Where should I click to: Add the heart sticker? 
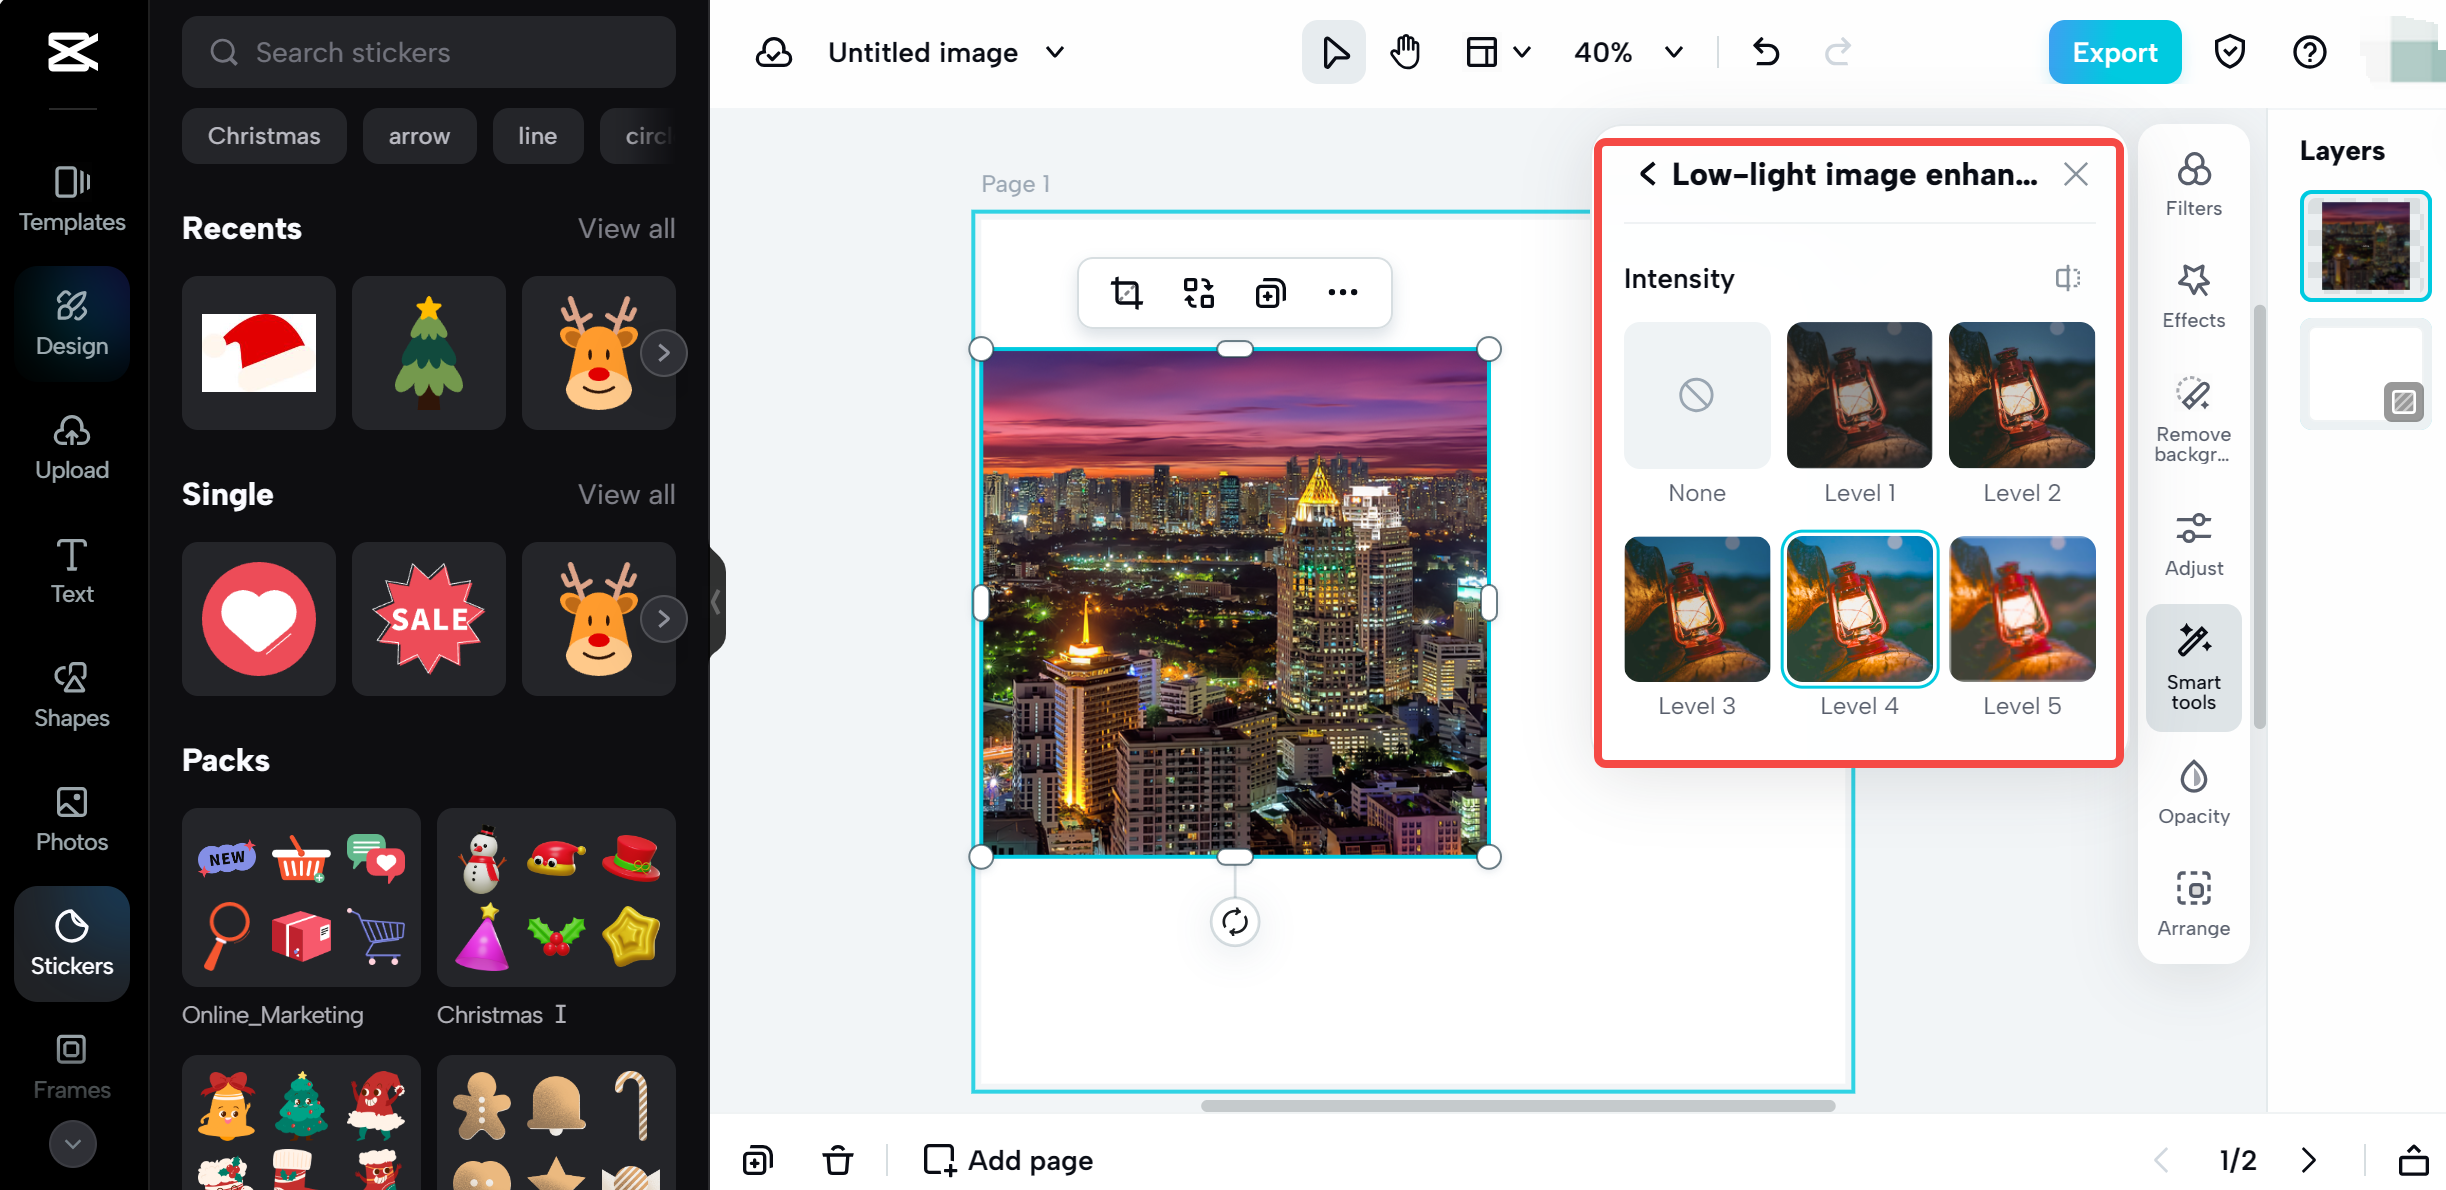(259, 619)
